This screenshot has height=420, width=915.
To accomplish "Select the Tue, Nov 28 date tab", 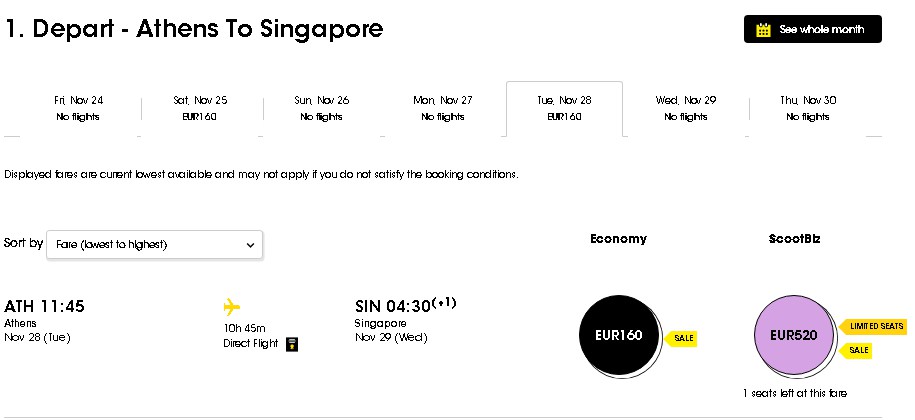I will pyautogui.click(x=564, y=108).
